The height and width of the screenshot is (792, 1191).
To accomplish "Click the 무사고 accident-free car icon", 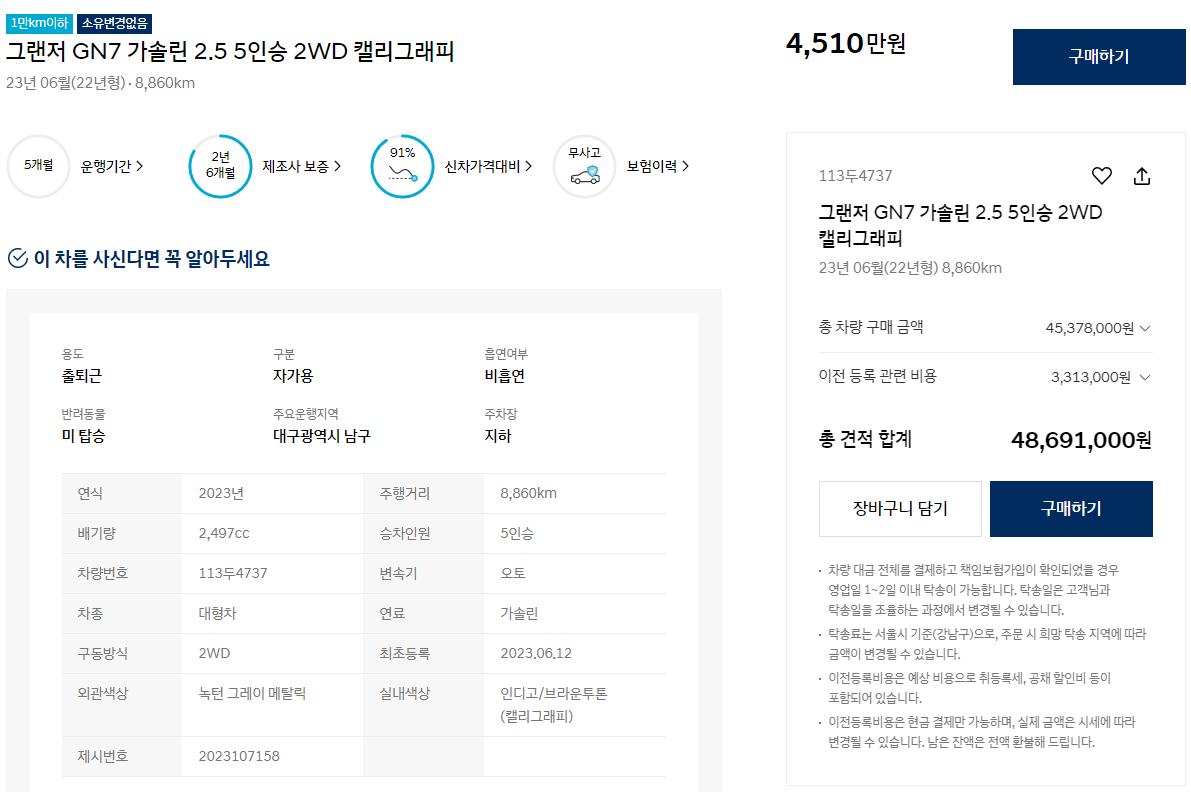I will [x=584, y=166].
